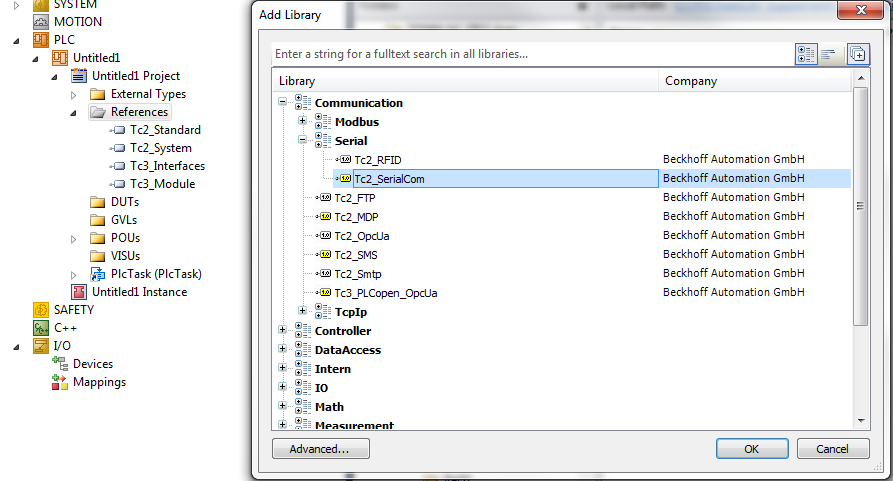Click the library list vertical scrollbar thumb
The width and height of the screenshot is (893, 481).
pos(861,206)
